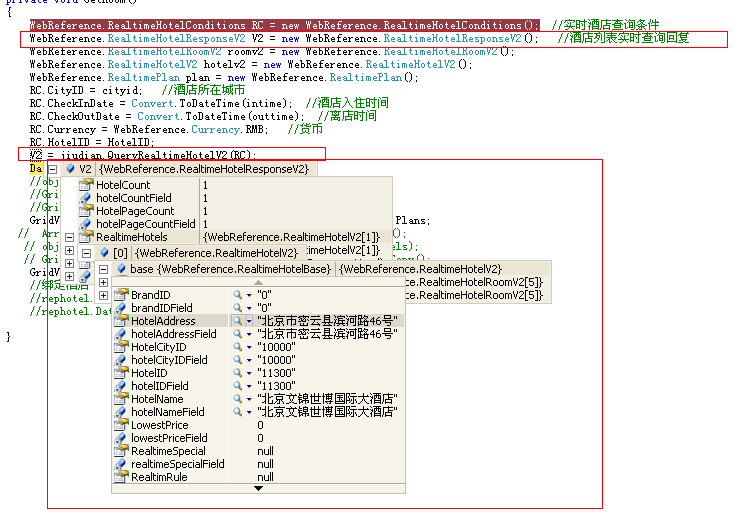Click the [0] array element icon
Screen dimensions: 747x522
[104, 252]
